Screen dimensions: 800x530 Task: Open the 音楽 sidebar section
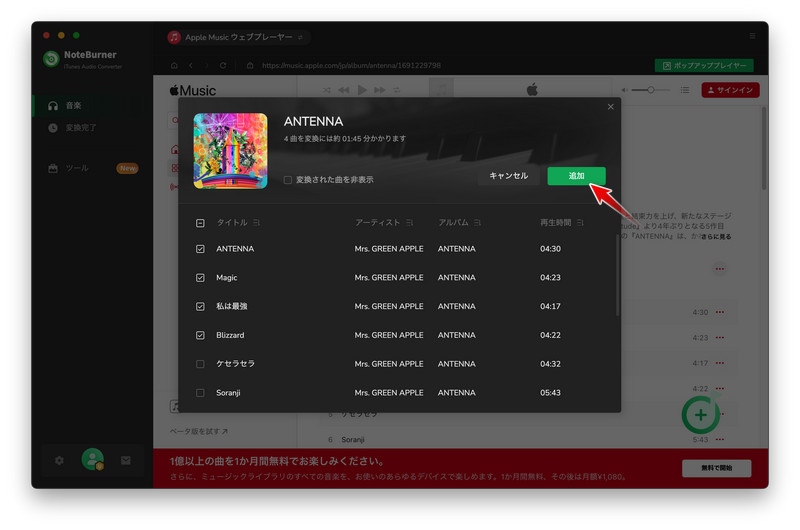pos(92,106)
